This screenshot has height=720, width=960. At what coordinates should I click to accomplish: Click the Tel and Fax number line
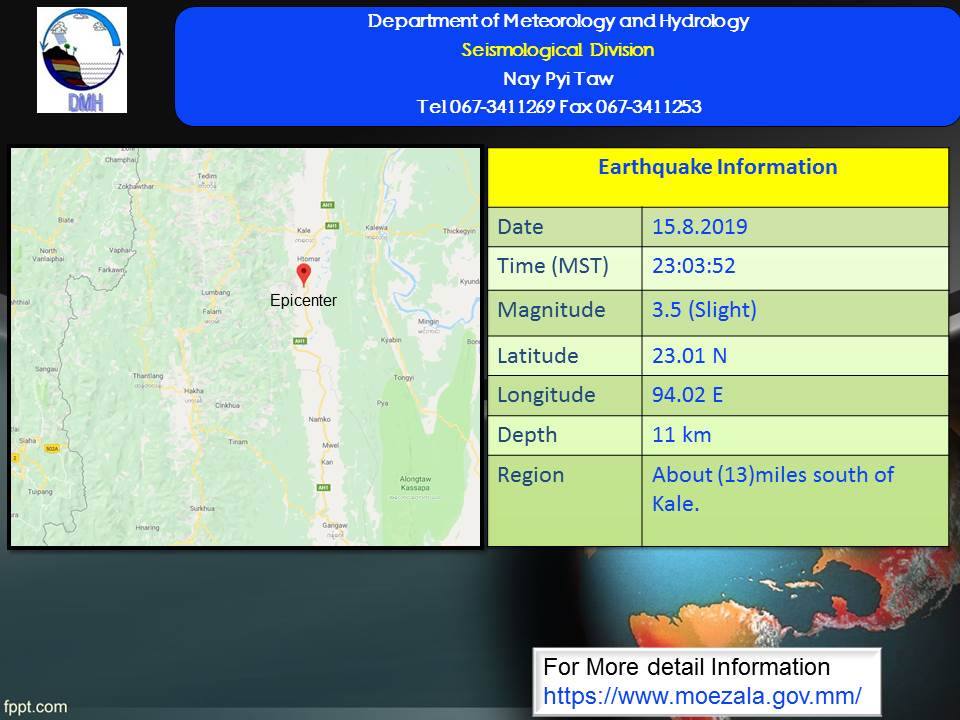559,107
